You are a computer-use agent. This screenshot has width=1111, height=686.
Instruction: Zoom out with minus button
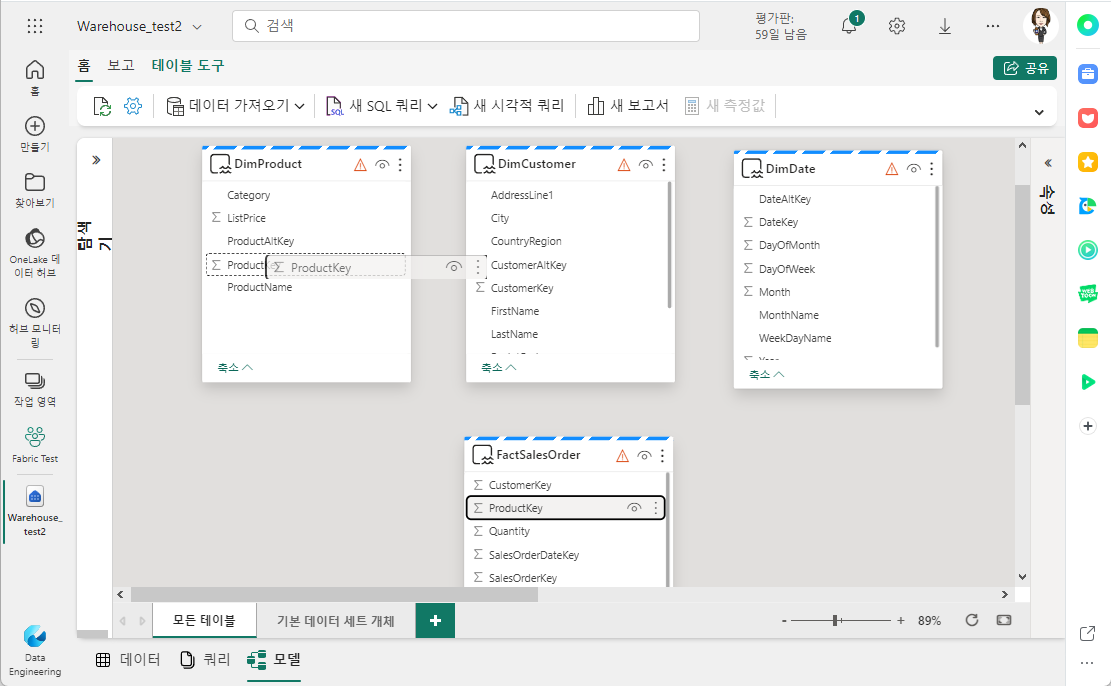coord(784,621)
